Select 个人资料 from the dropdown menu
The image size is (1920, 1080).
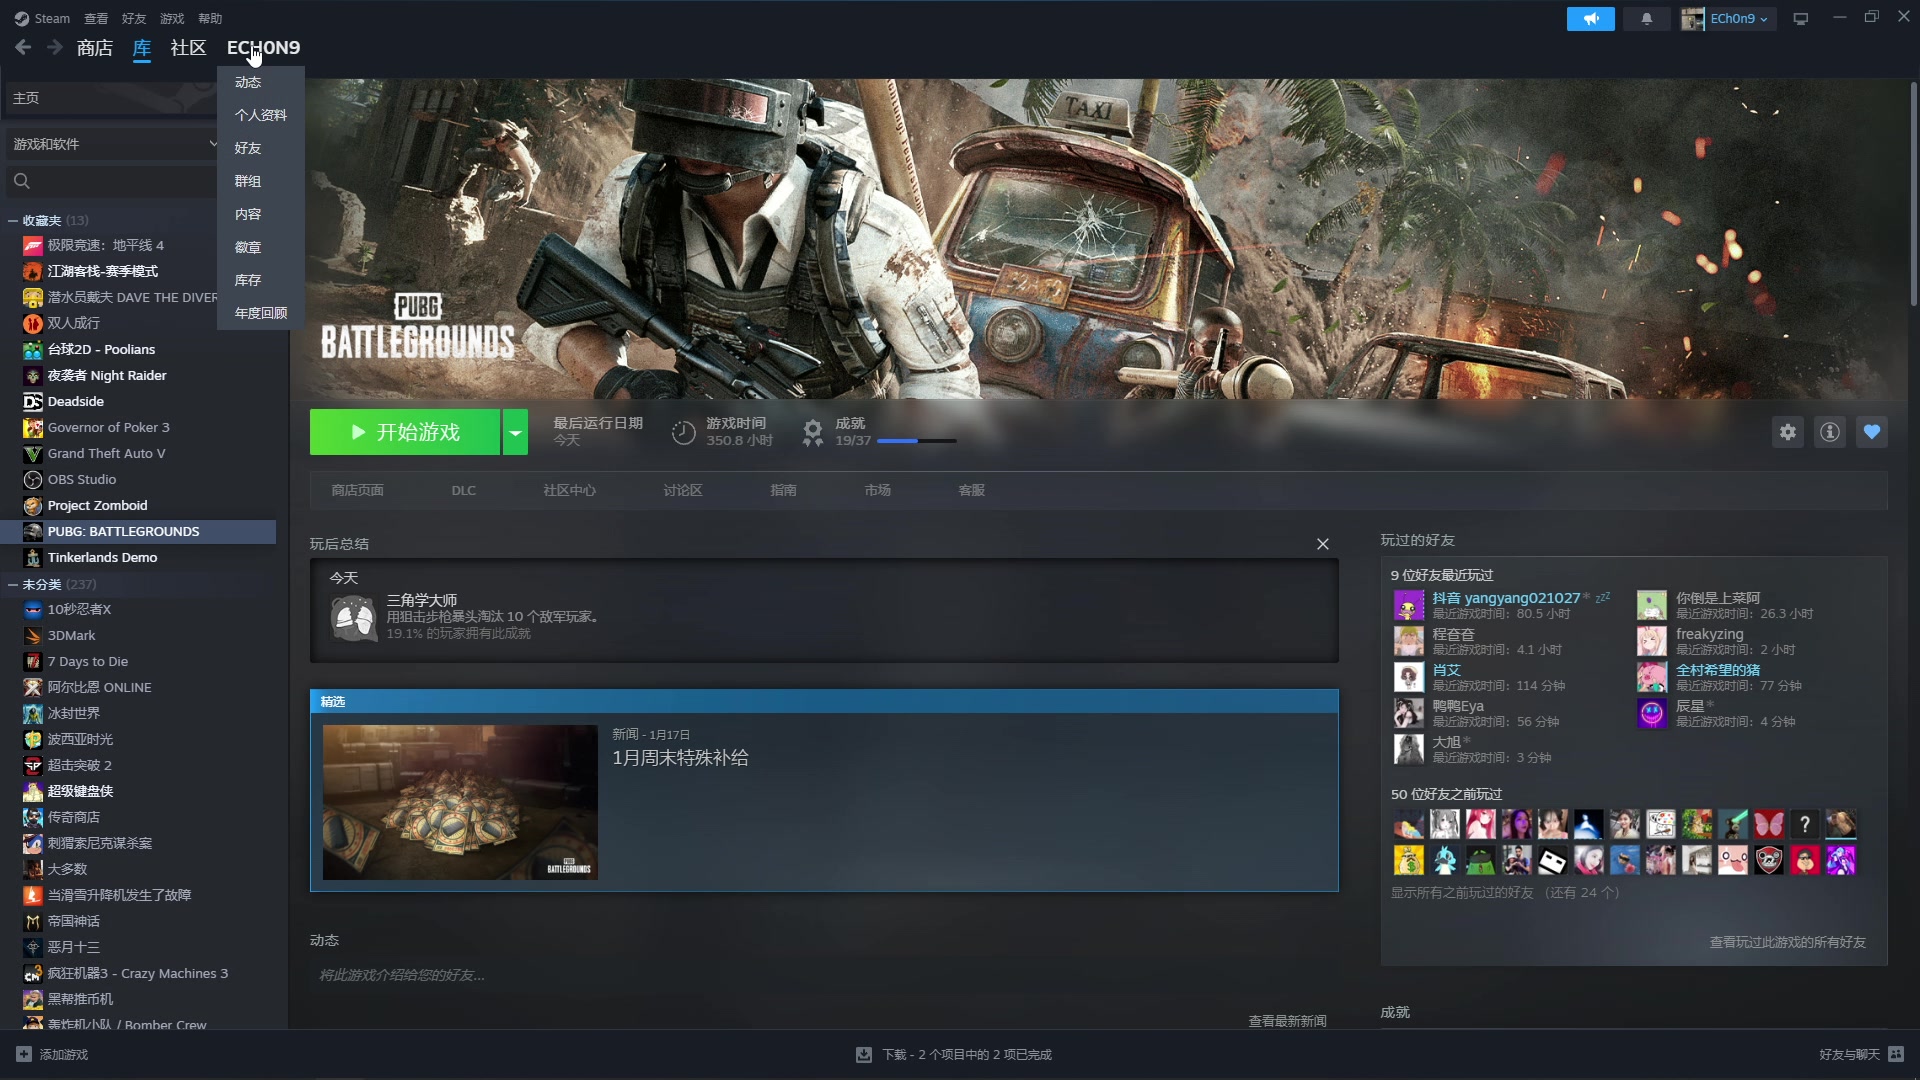(261, 115)
